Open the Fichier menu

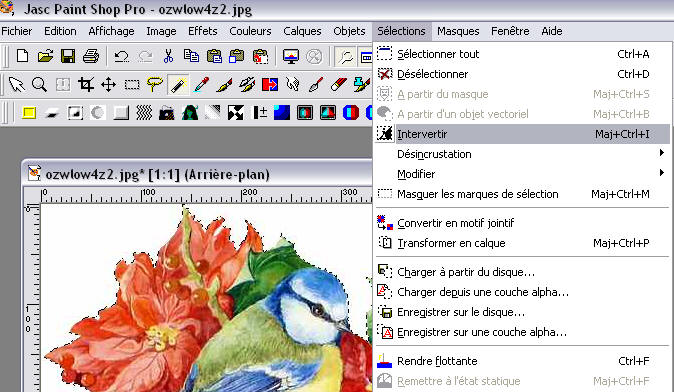click(x=17, y=31)
